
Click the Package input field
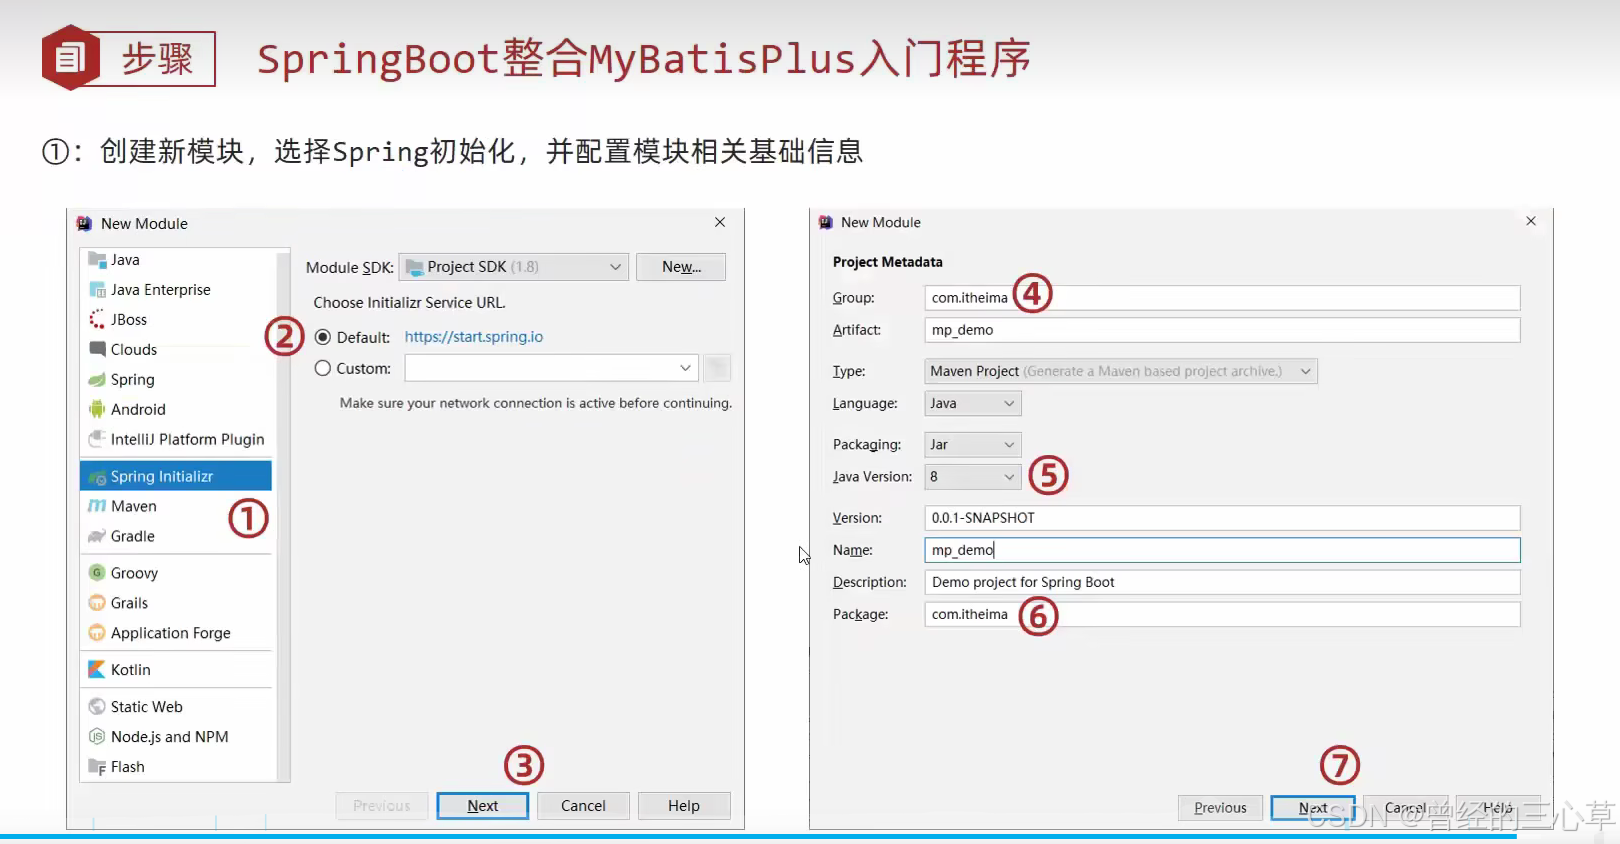point(1222,614)
